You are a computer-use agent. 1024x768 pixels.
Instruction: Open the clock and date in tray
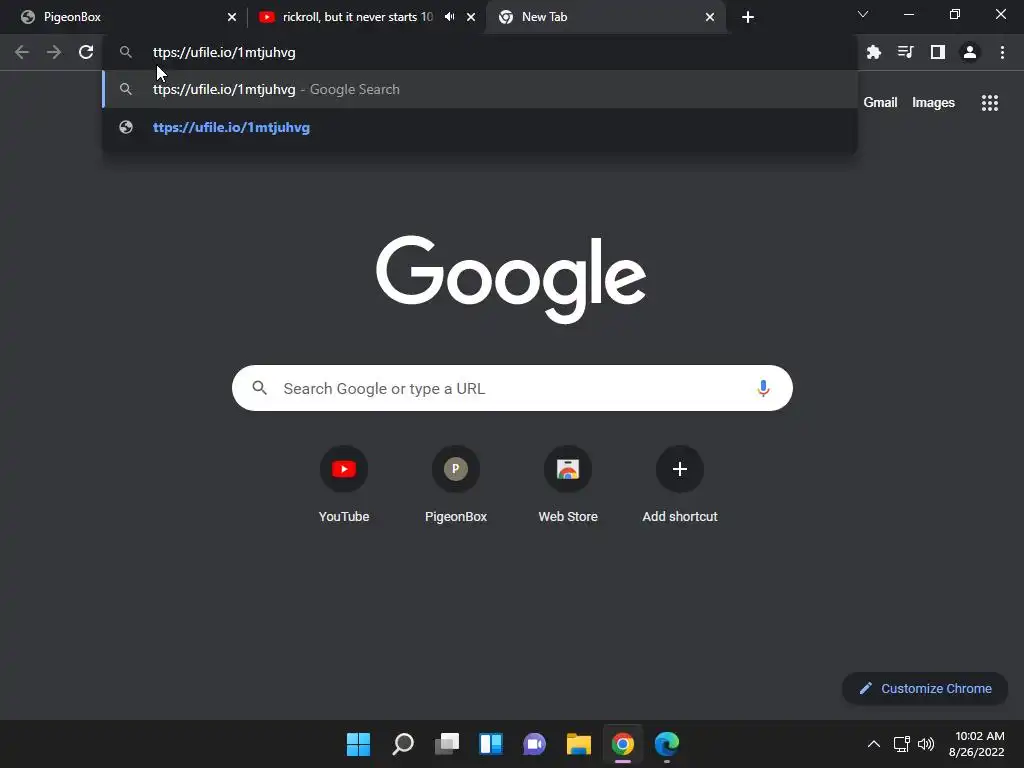tap(976, 744)
